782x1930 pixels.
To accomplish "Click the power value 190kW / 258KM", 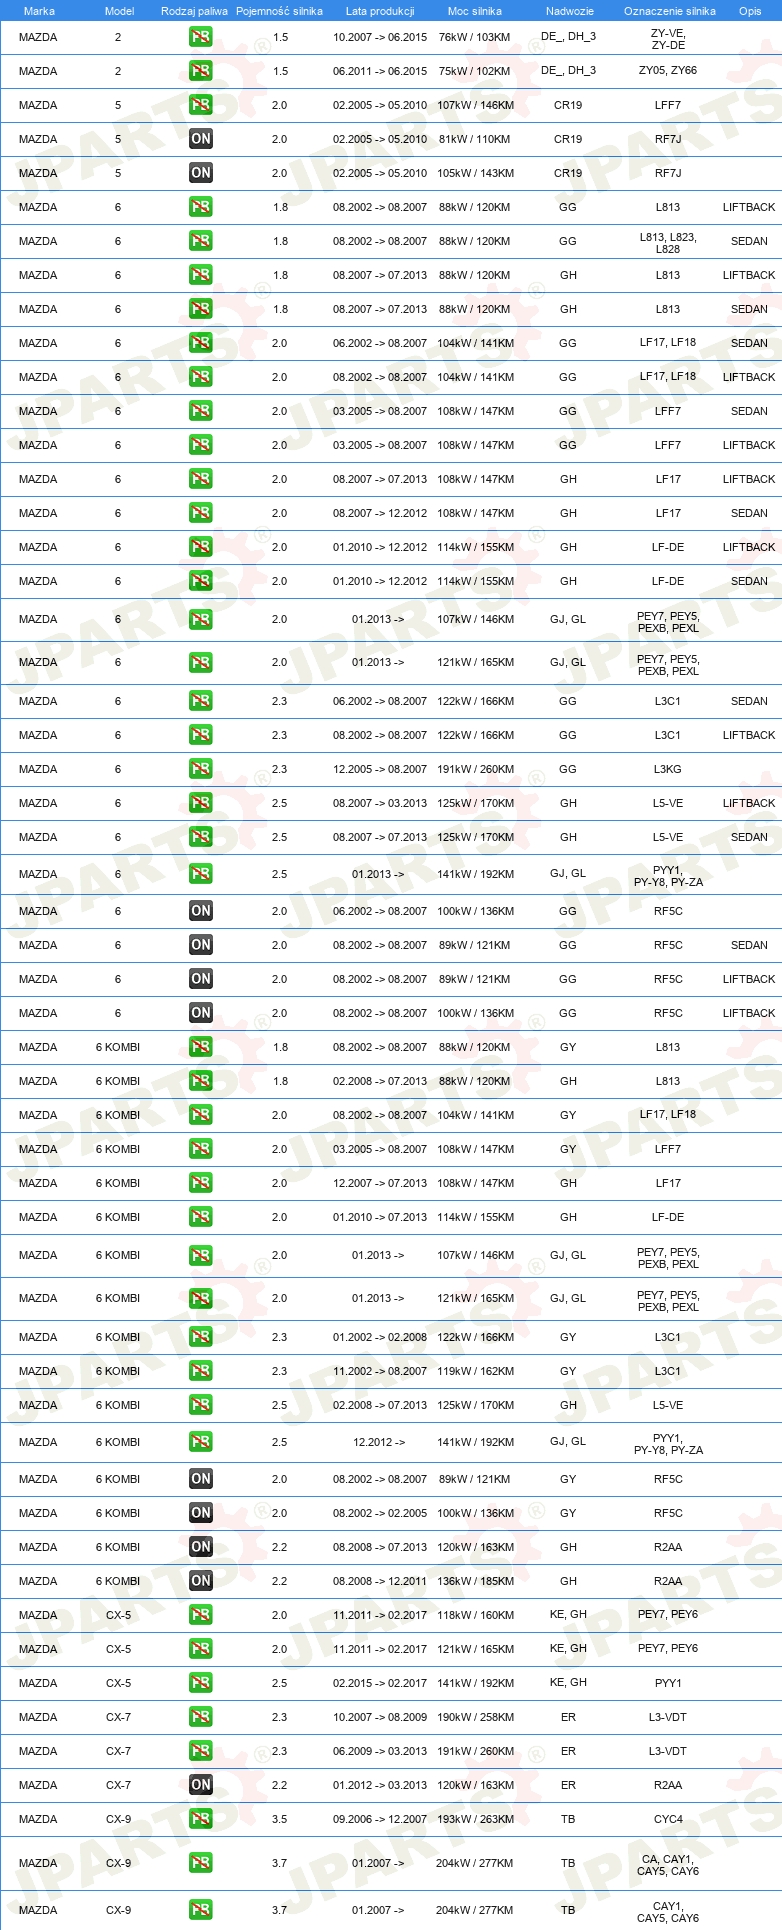I will (475, 1717).
